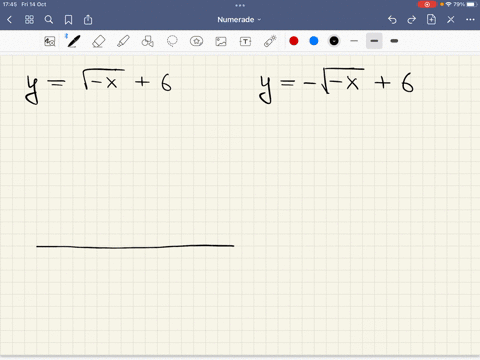Redo the last undone stroke
The width and height of the screenshot is (480, 360).
pyautogui.click(x=412, y=20)
